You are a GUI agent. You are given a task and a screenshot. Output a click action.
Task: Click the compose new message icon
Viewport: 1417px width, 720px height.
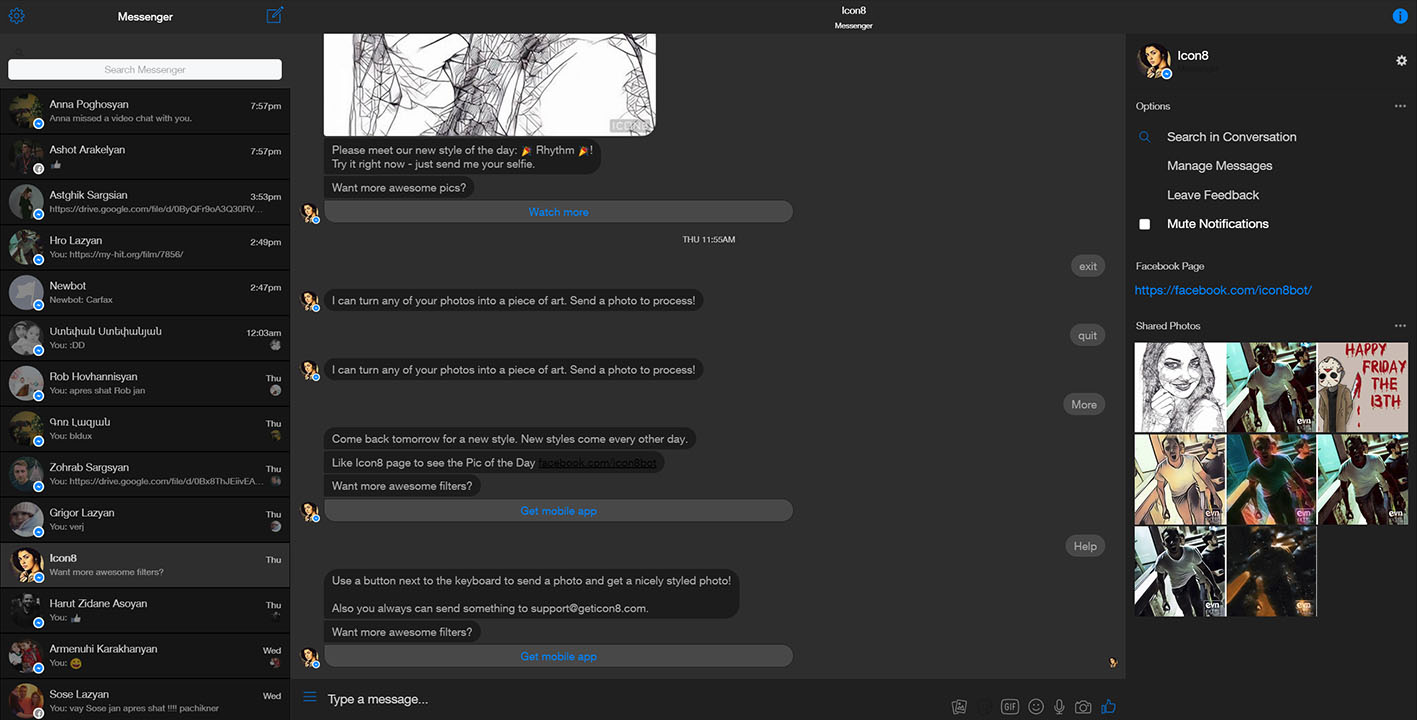(x=274, y=15)
